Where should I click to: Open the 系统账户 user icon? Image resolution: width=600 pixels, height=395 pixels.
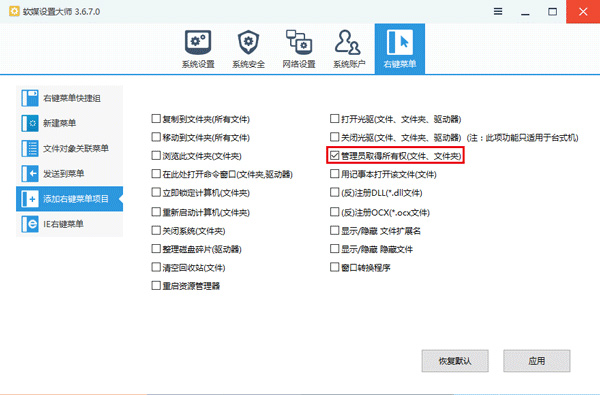tap(348, 42)
